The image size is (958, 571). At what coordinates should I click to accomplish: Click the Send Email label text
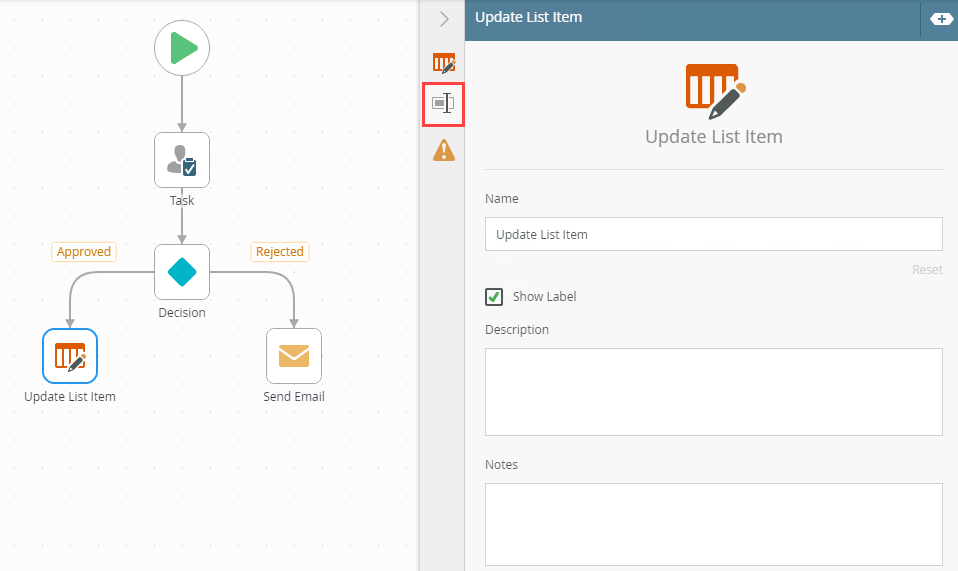pos(294,397)
